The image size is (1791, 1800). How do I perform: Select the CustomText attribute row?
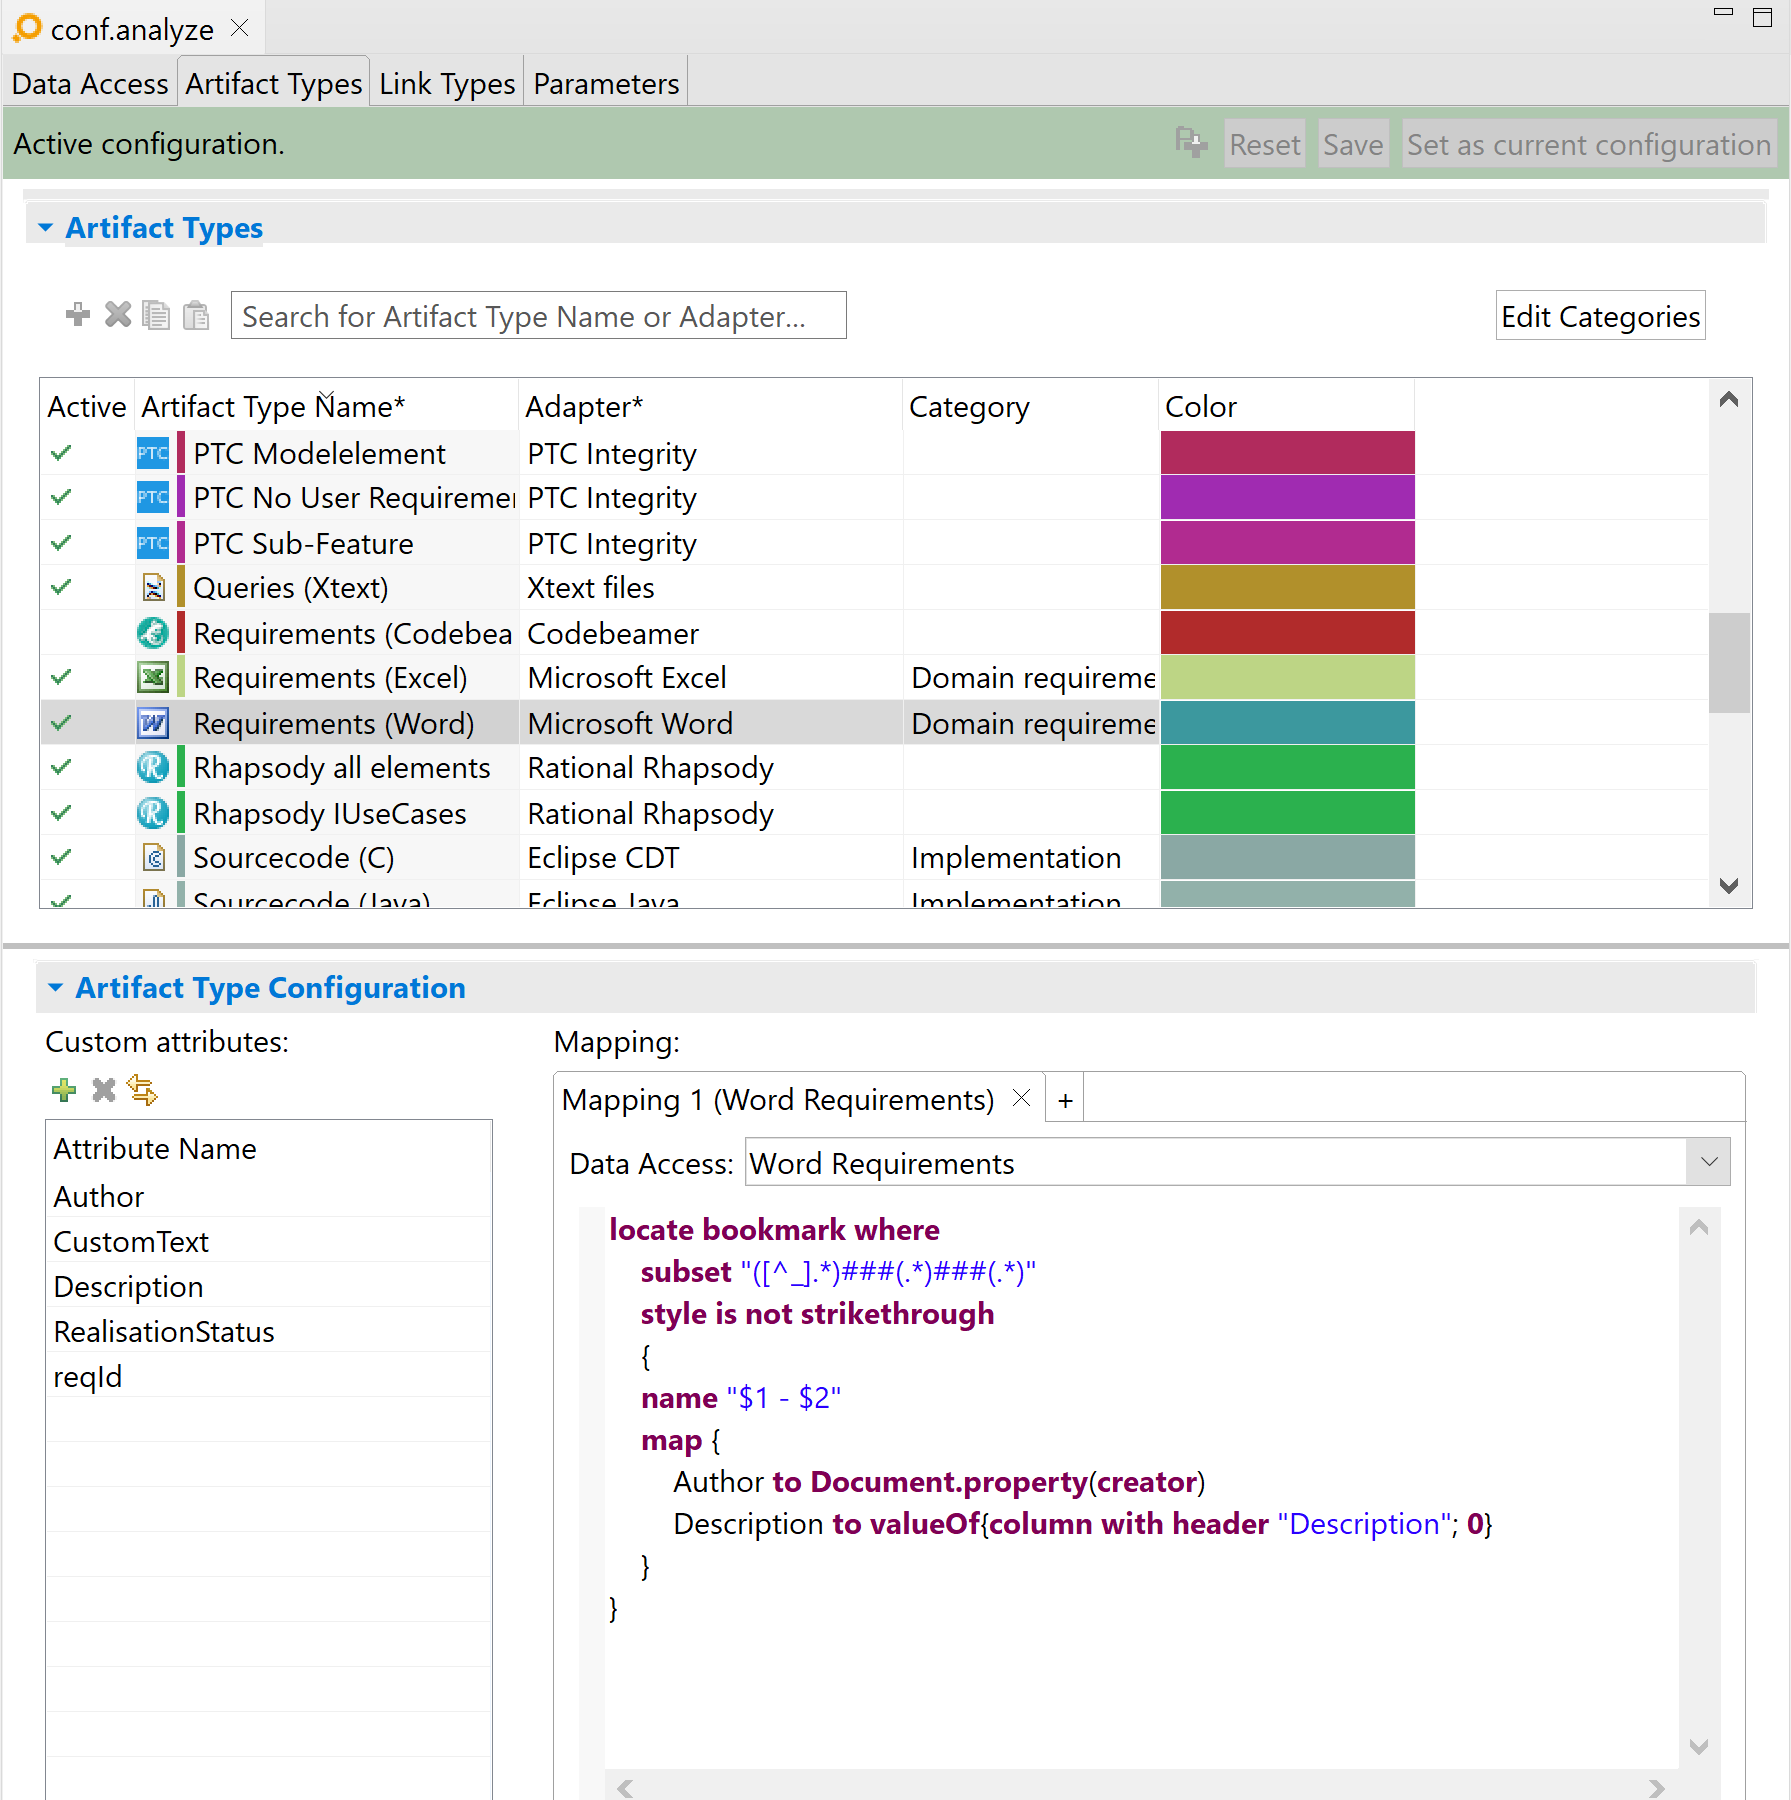coord(268,1241)
